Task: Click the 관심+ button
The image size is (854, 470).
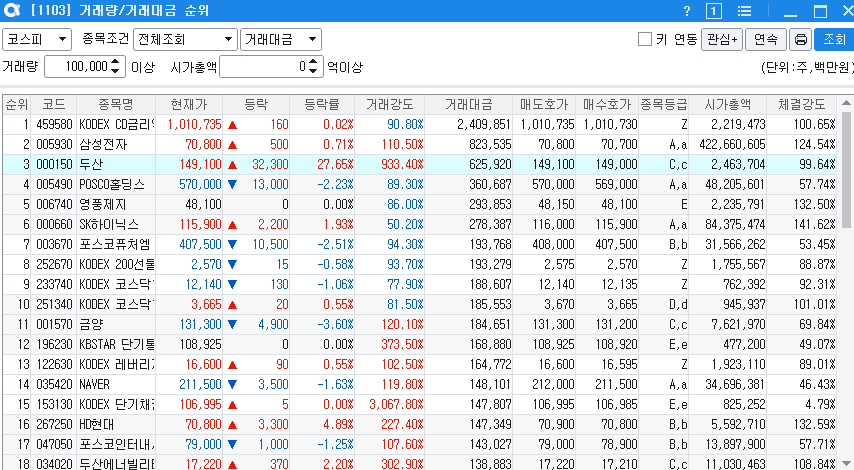Action: click(x=722, y=39)
